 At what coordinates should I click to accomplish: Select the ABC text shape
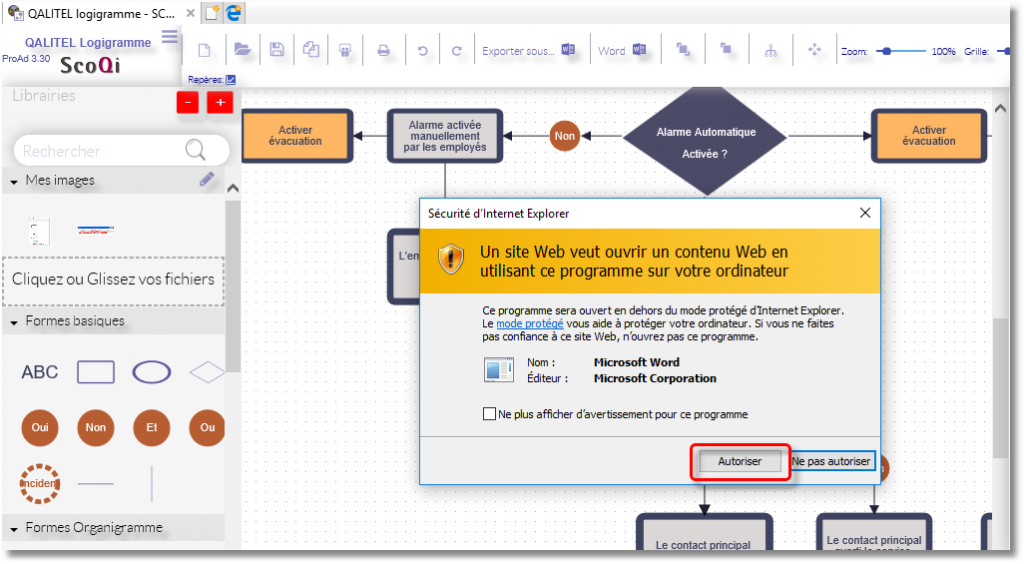(x=40, y=372)
